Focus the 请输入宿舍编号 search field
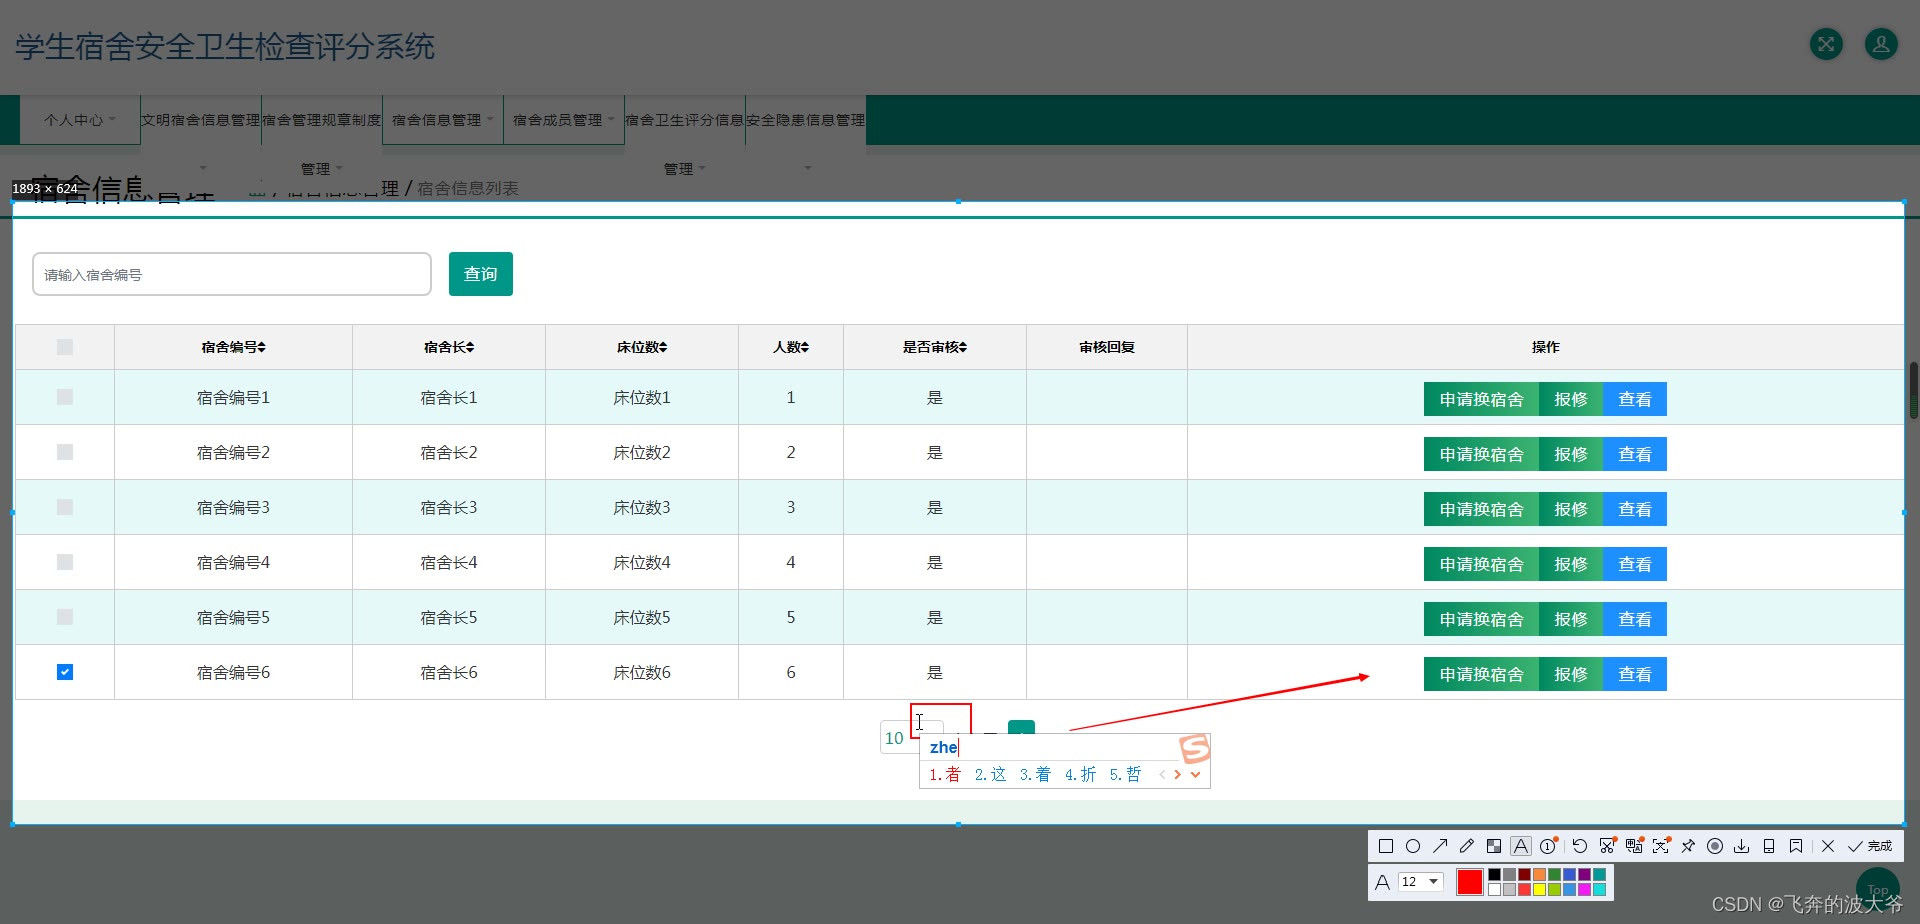The width and height of the screenshot is (1920, 924). (232, 274)
